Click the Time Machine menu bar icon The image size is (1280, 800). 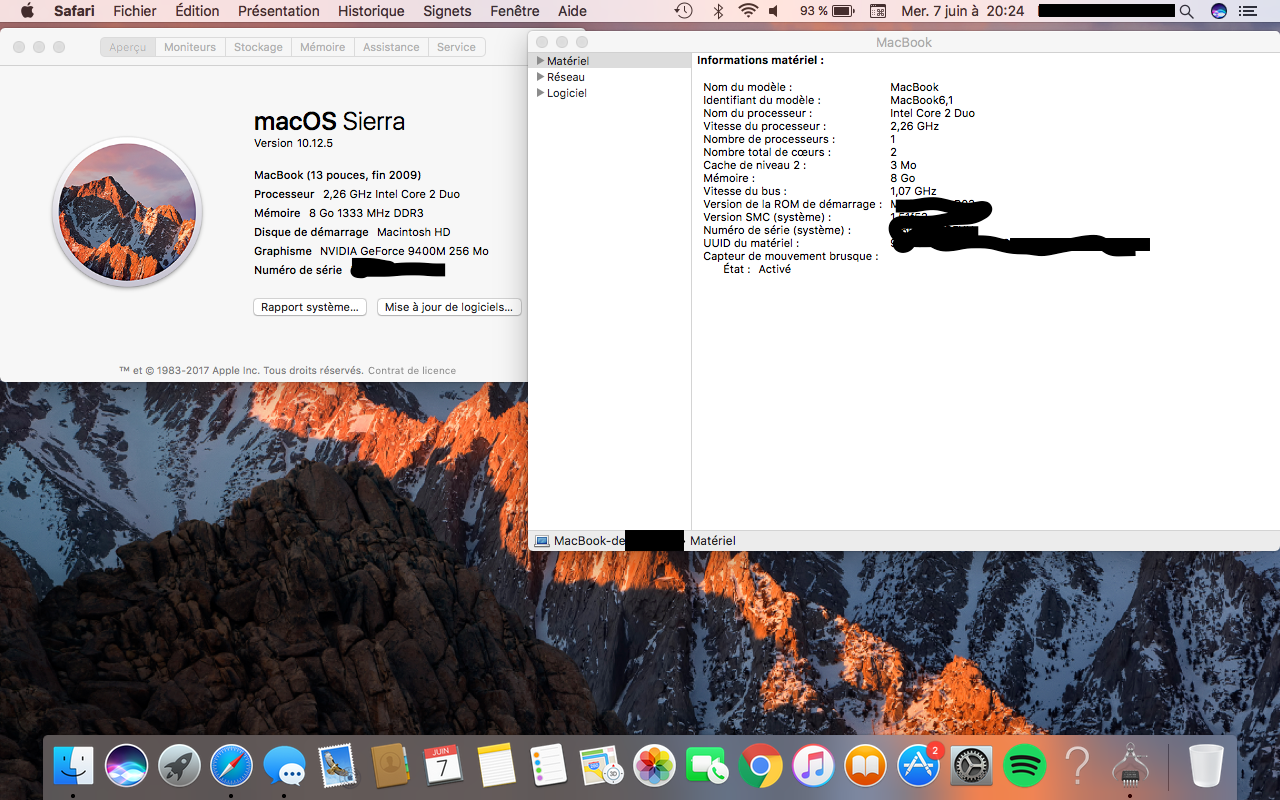click(684, 11)
